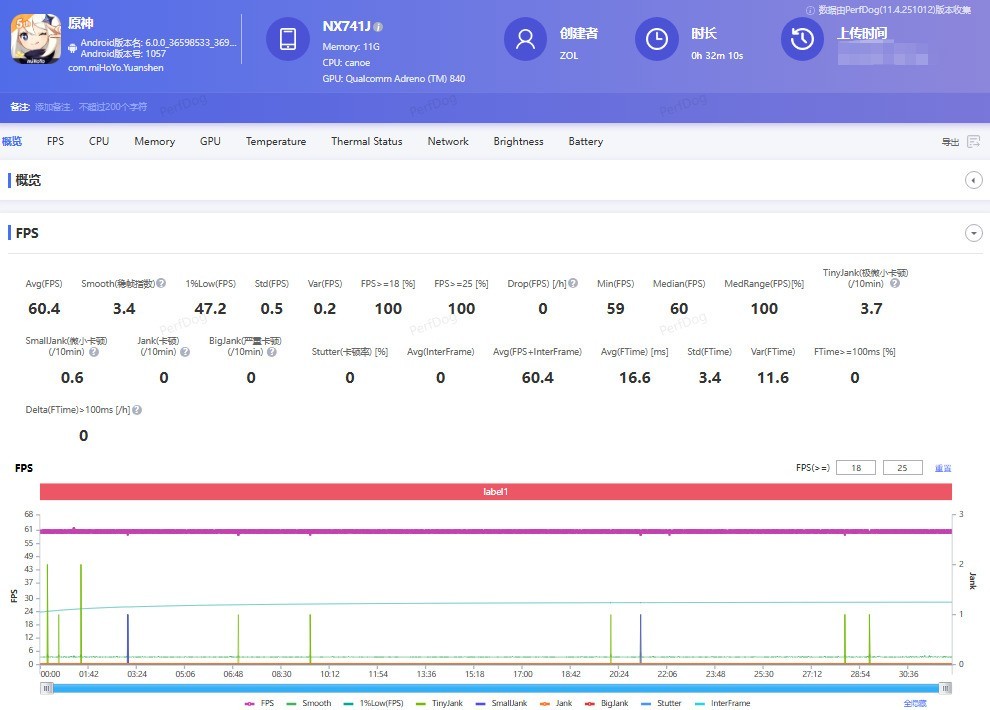
Task: Click the export icon beside 导出
Action: click(973, 142)
